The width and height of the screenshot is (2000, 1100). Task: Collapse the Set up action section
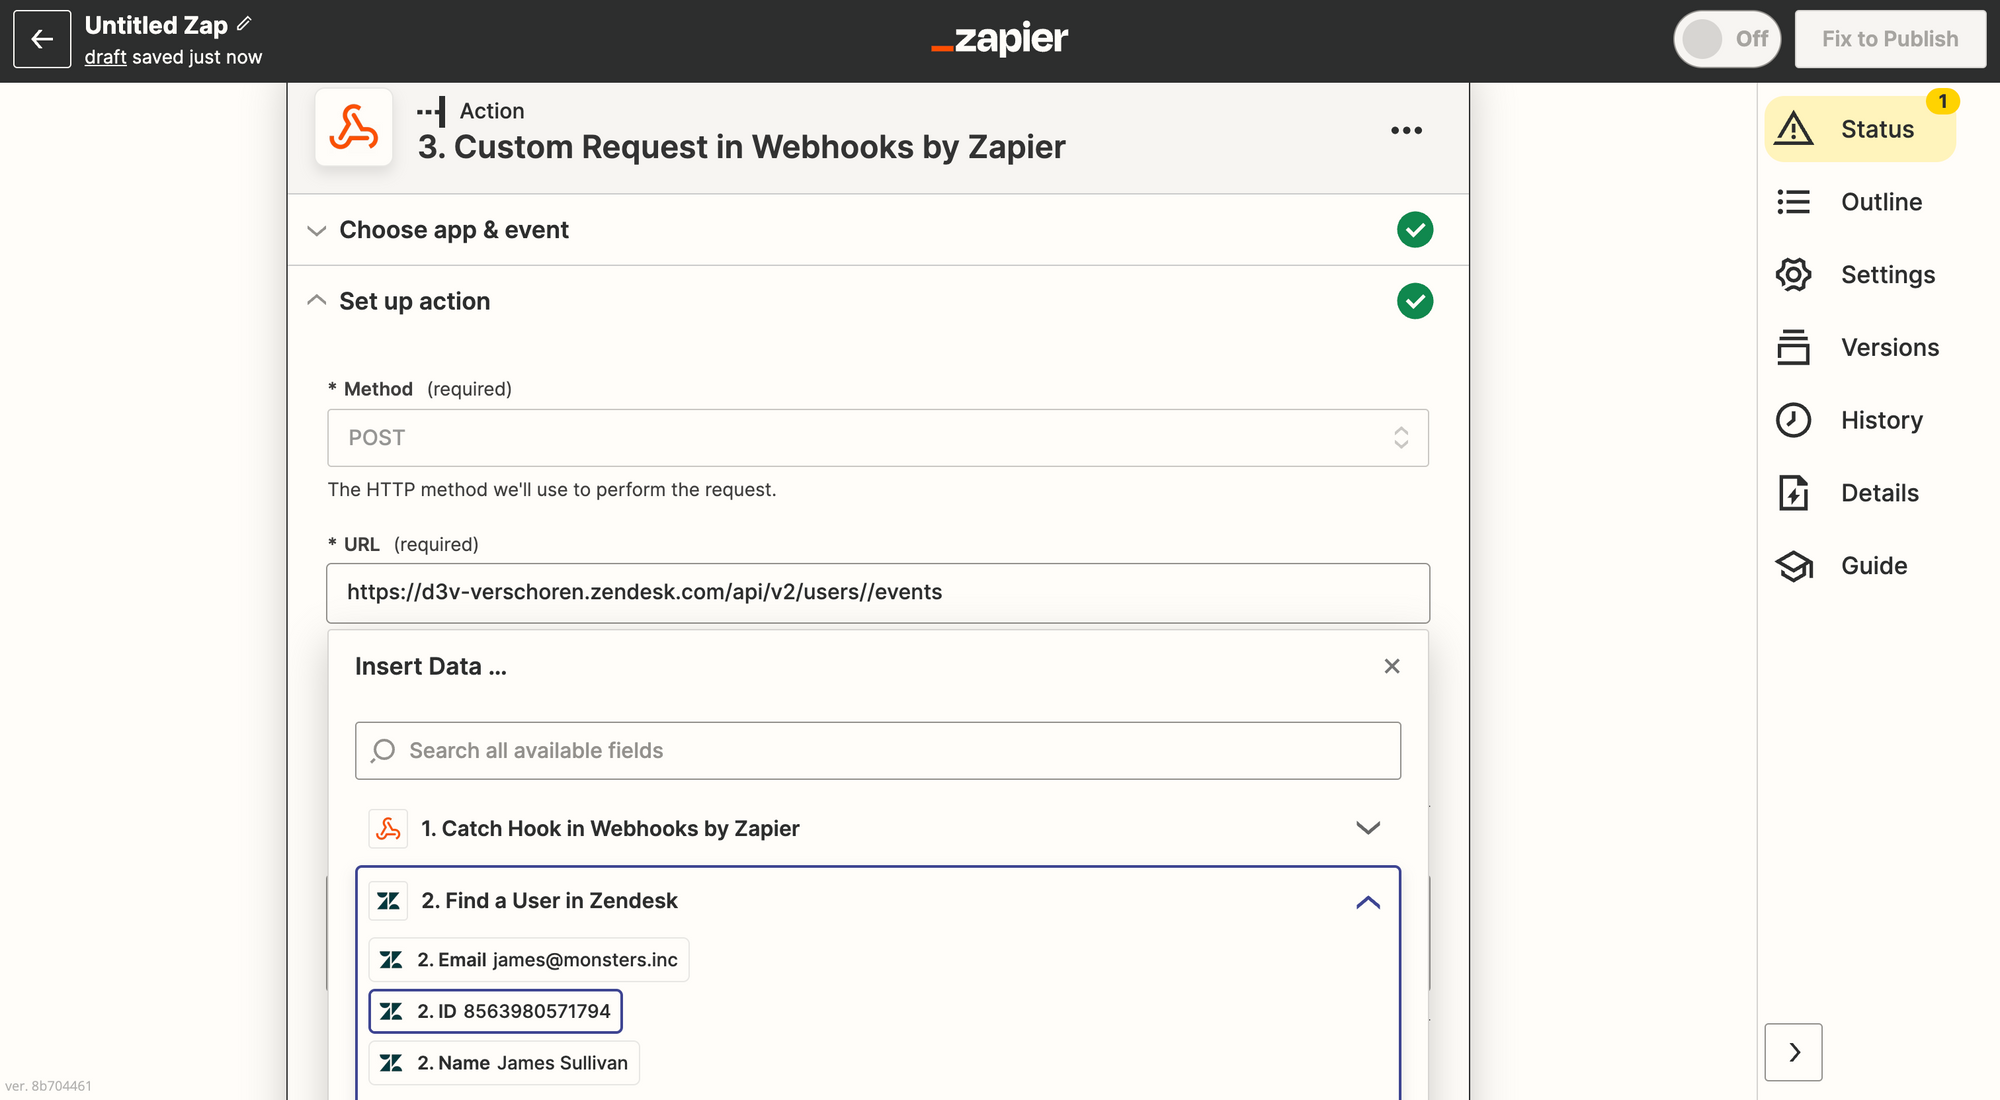414,301
